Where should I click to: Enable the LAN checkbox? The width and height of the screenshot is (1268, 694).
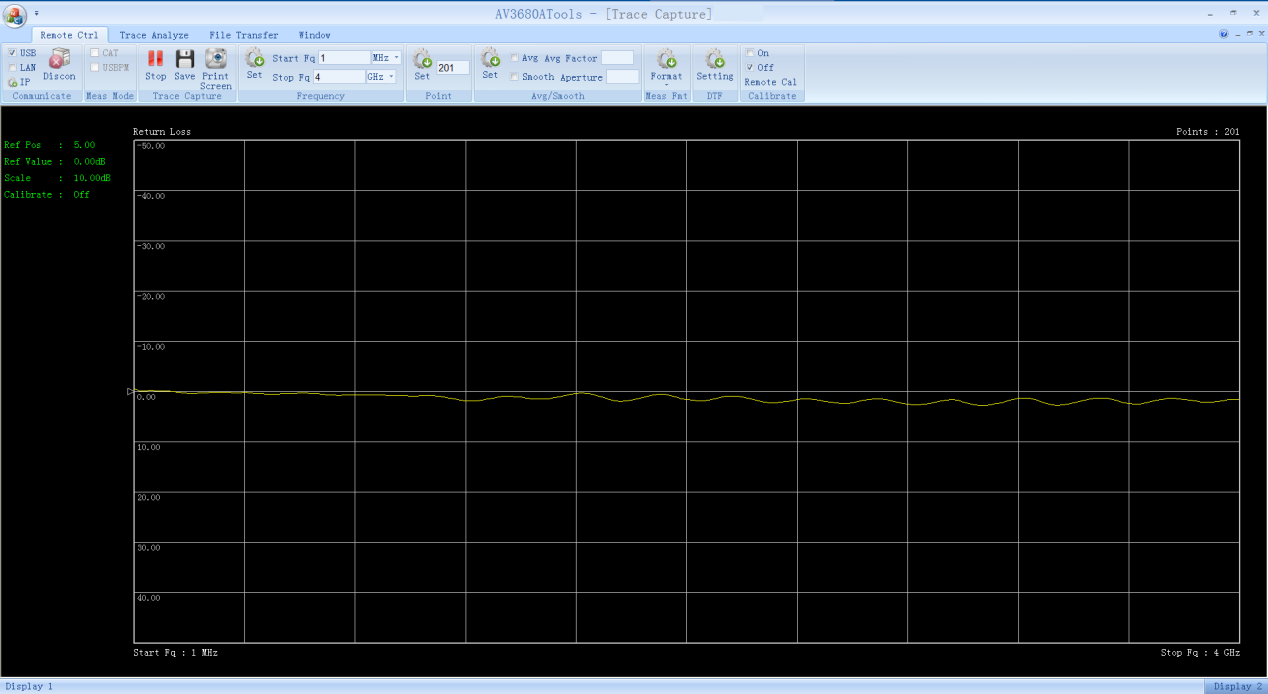[12, 68]
